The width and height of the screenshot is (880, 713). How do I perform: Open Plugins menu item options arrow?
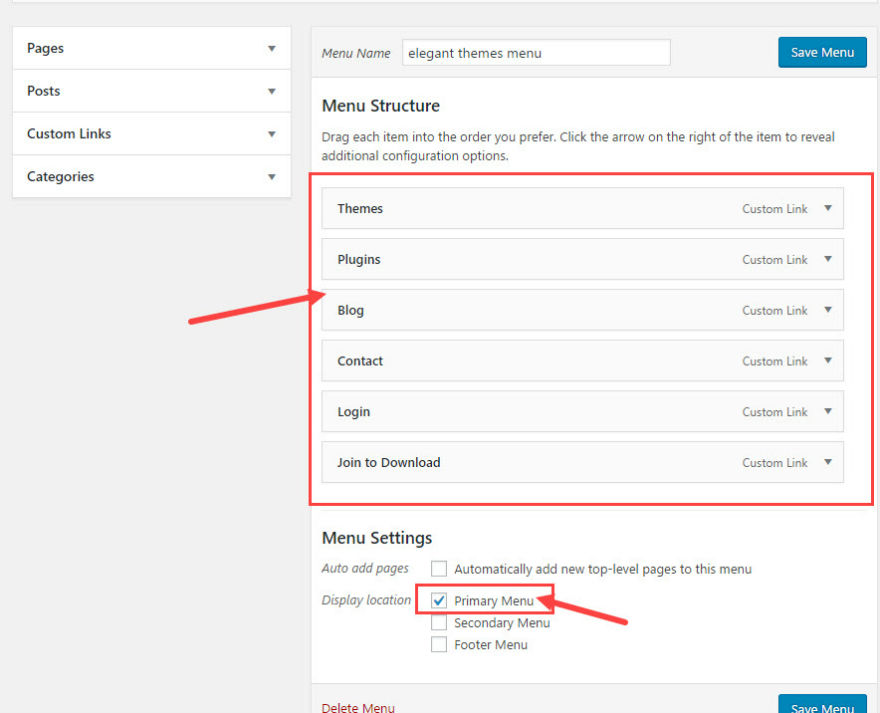coord(828,259)
